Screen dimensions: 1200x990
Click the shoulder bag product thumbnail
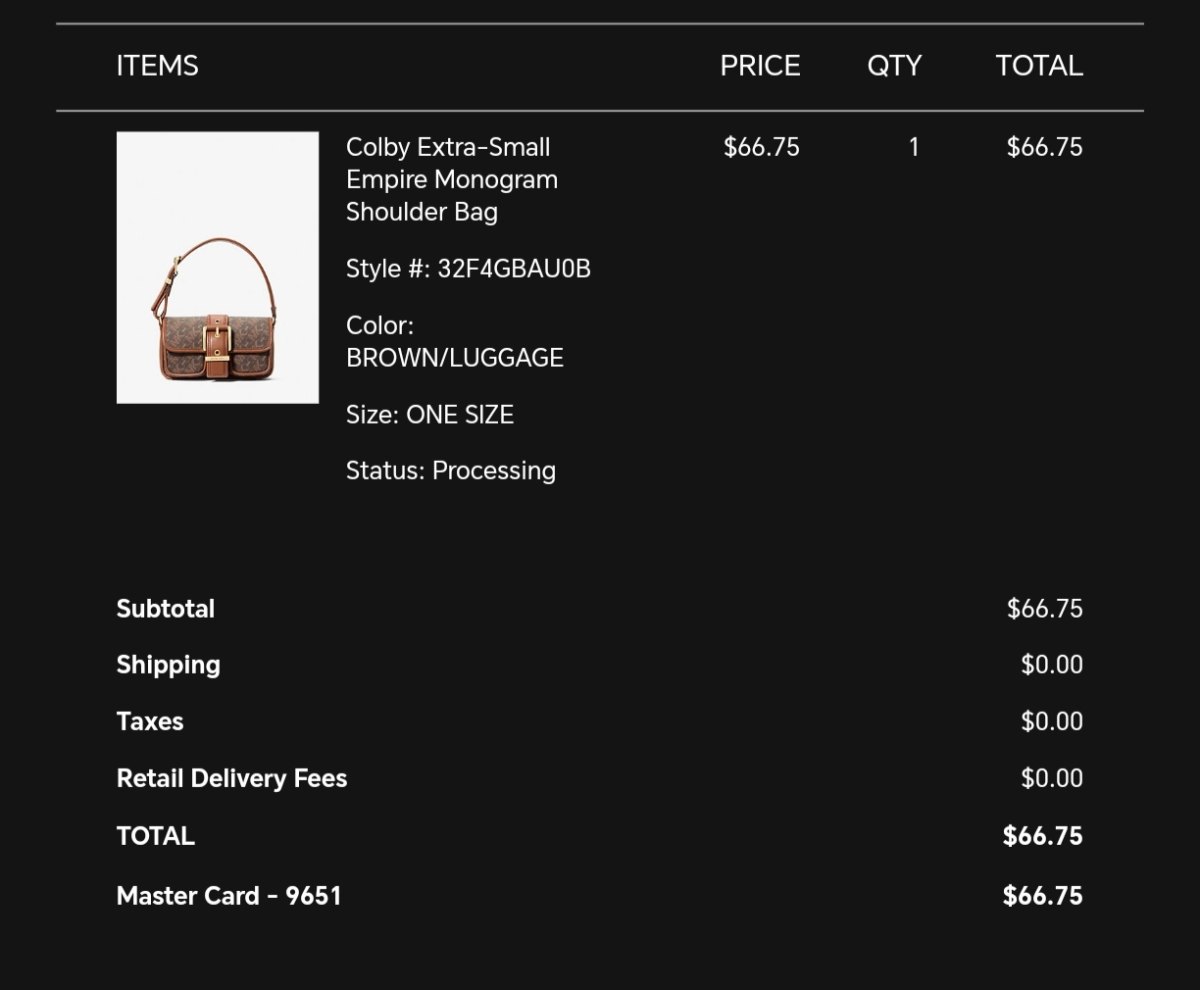tap(217, 267)
